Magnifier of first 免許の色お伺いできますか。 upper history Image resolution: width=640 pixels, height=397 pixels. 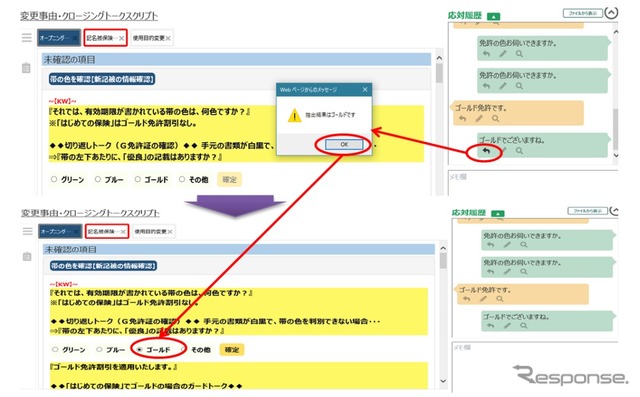click(519, 53)
